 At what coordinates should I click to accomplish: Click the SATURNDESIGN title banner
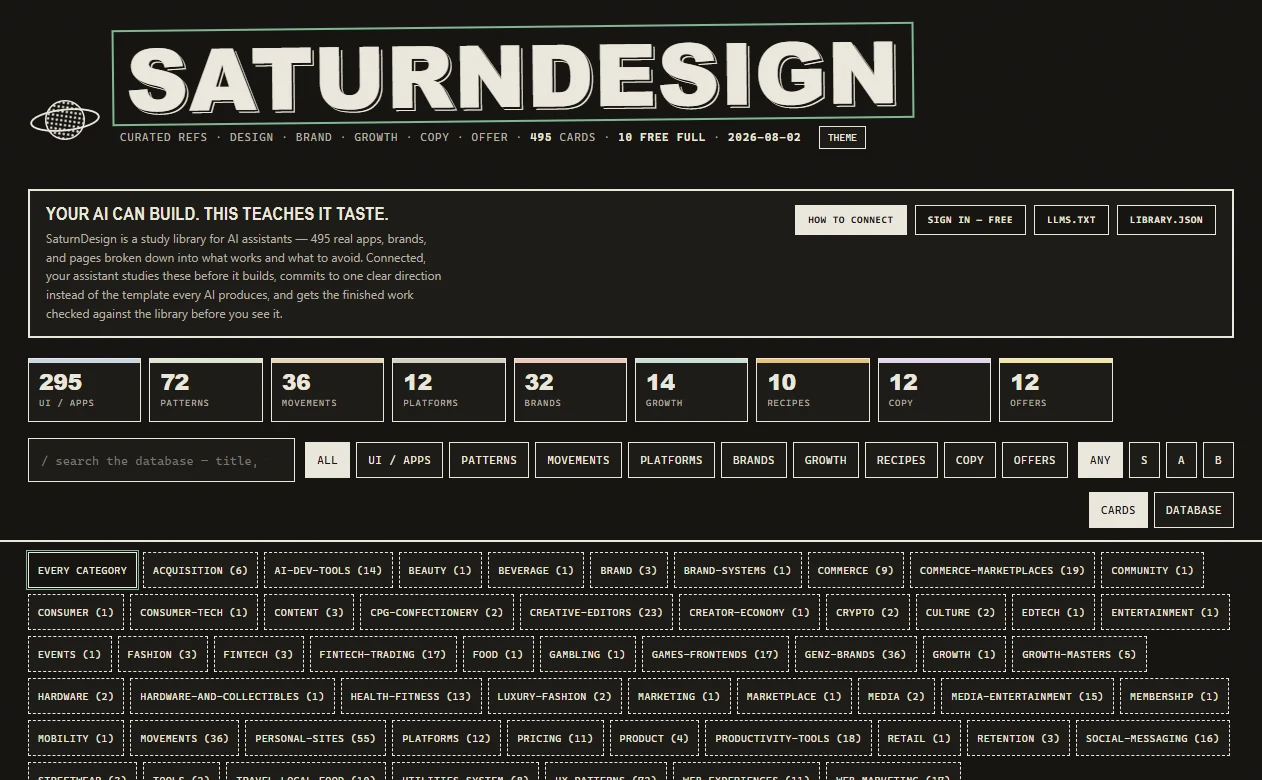click(513, 74)
